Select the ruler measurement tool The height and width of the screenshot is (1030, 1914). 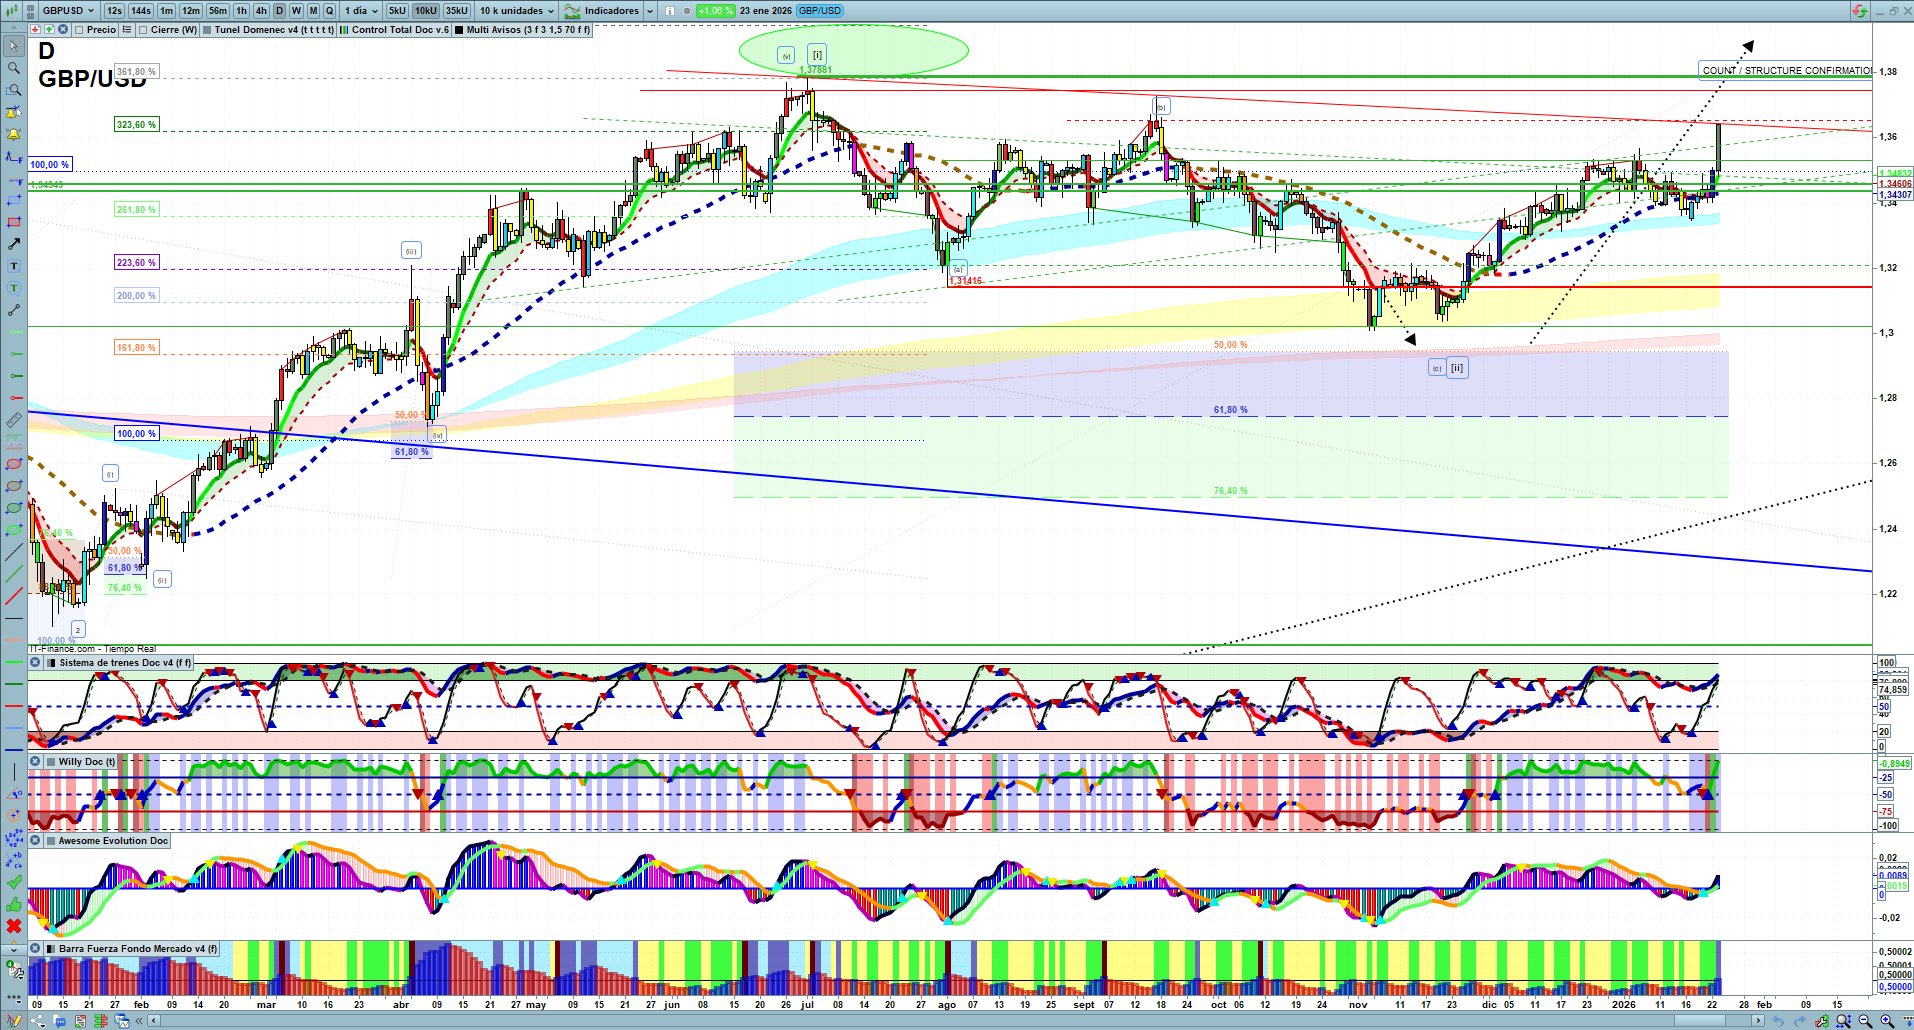pos(14,420)
